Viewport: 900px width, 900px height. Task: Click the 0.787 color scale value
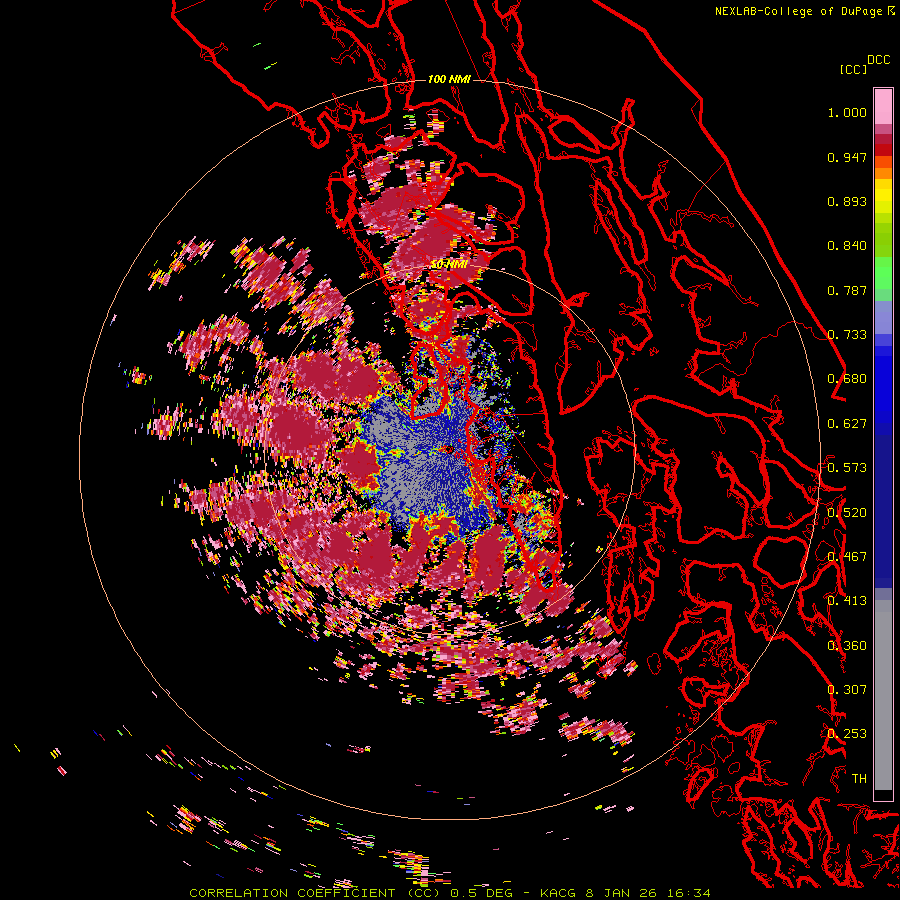[847, 290]
